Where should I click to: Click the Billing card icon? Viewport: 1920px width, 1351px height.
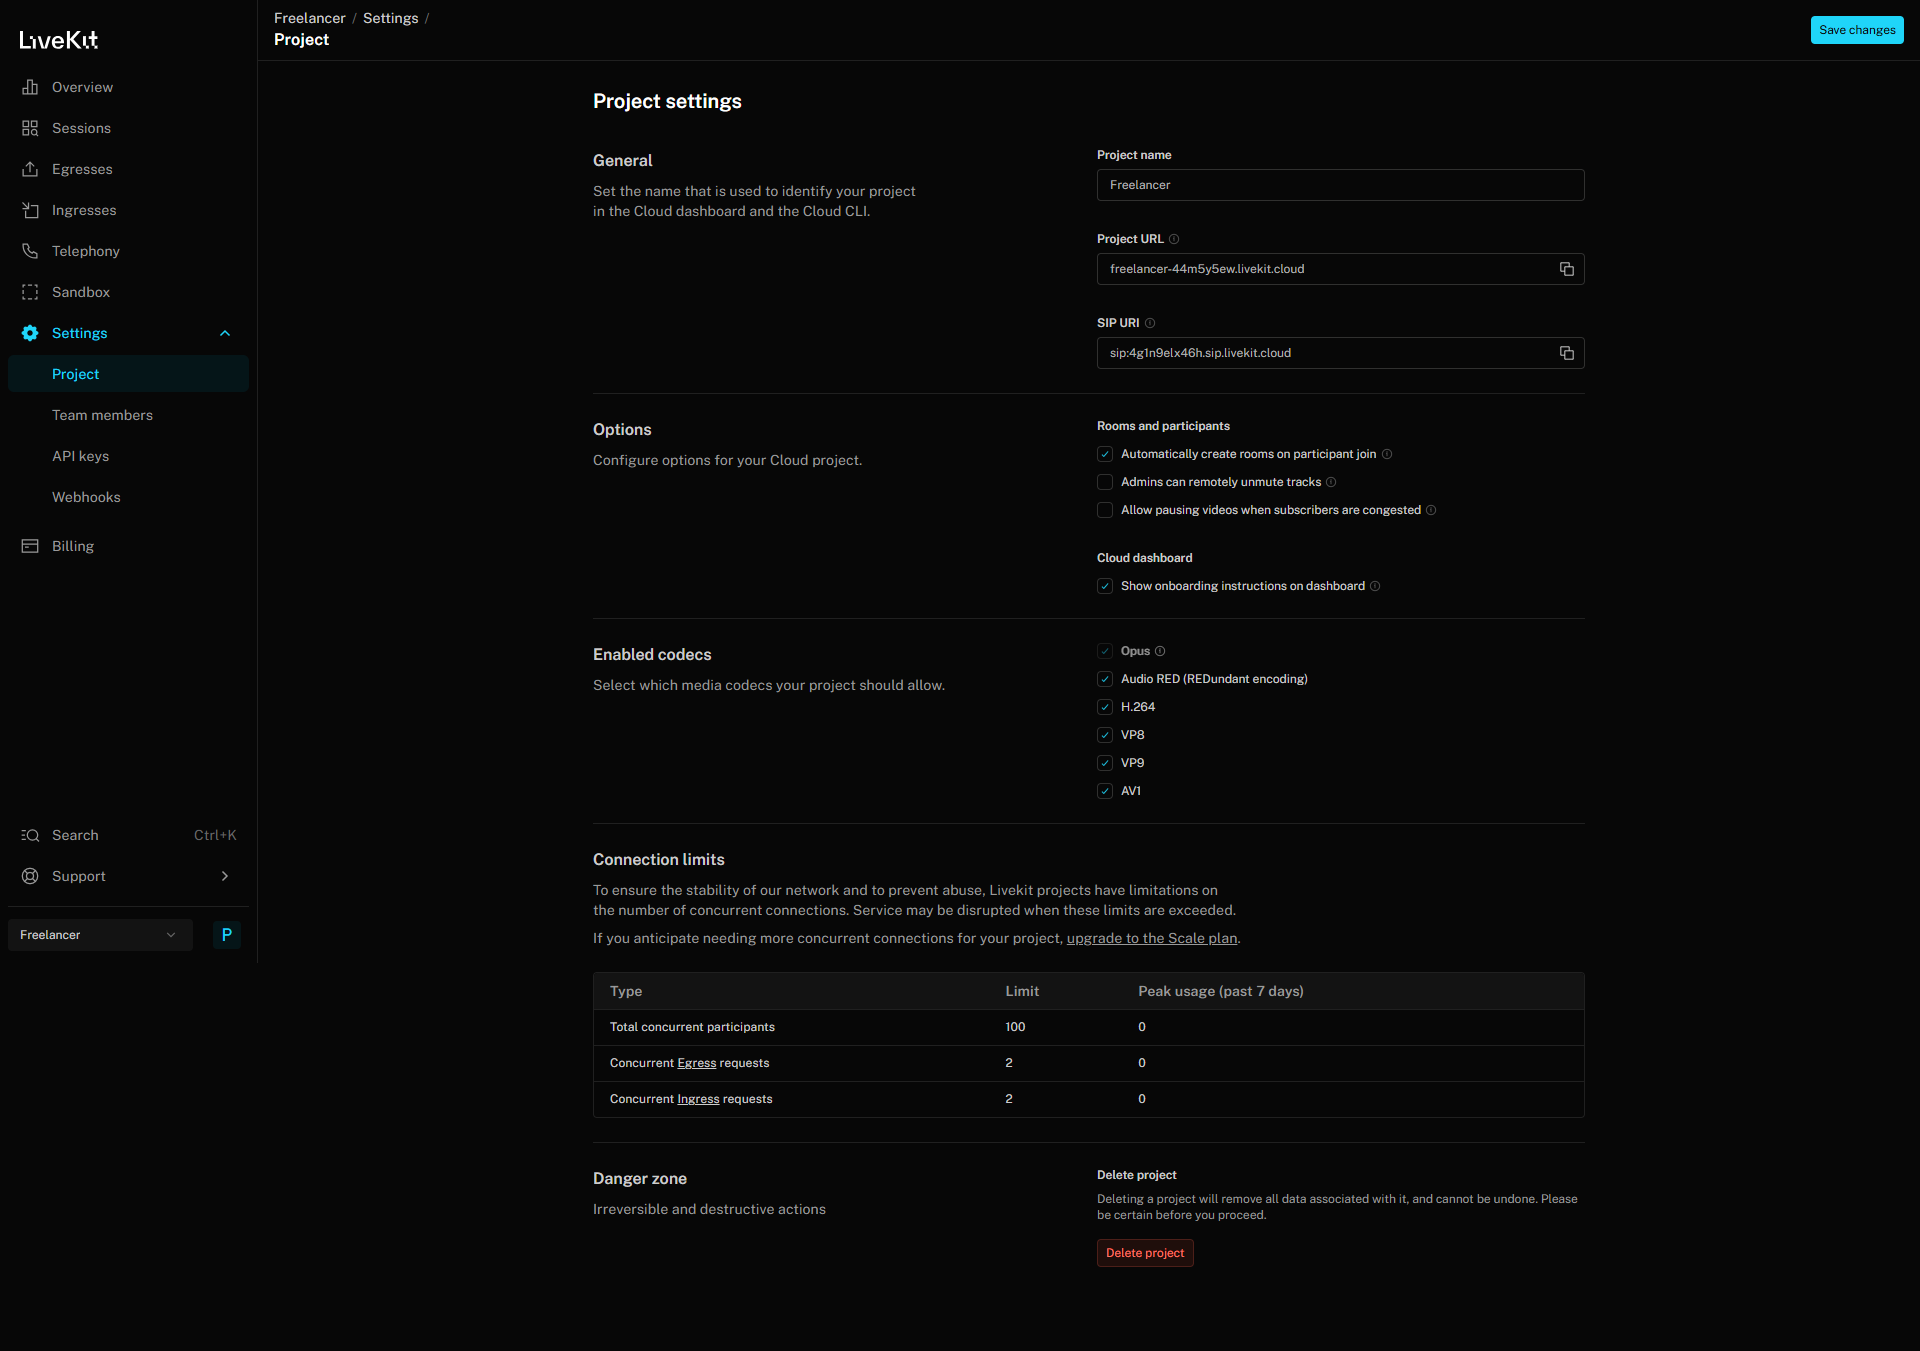[30, 546]
